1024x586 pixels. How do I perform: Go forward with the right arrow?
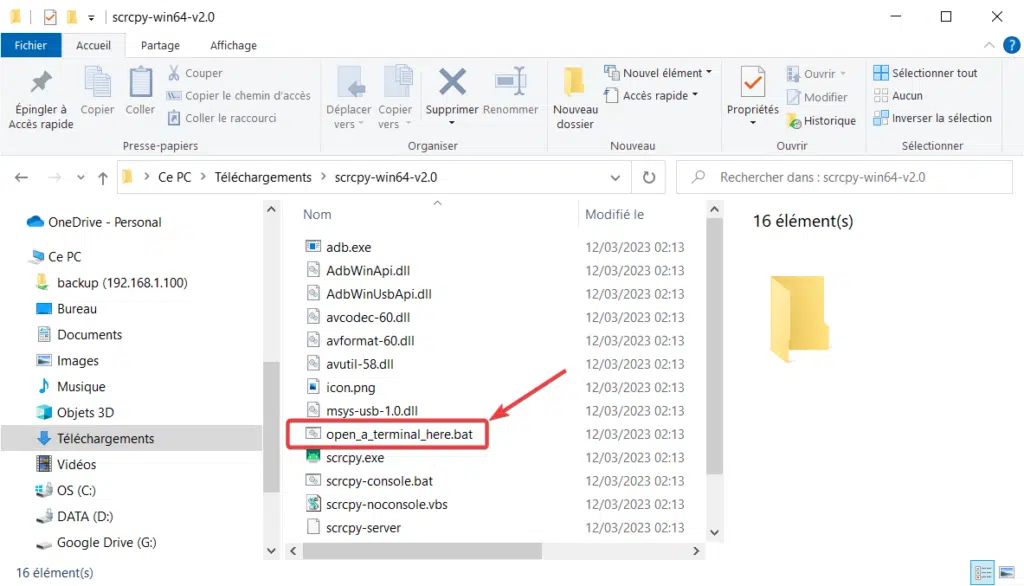54,177
